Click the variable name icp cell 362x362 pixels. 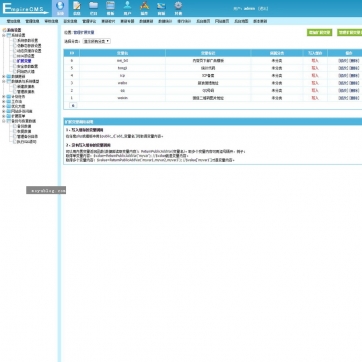tap(122, 76)
